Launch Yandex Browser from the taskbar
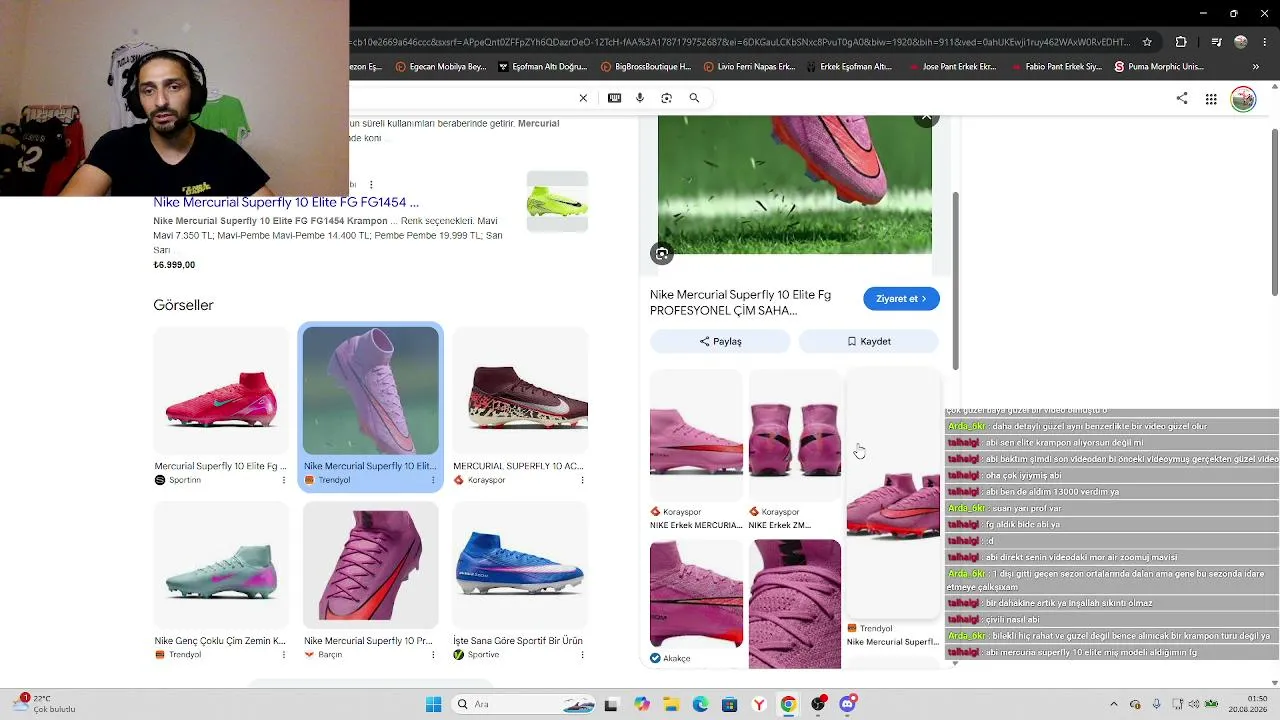This screenshot has height=720, width=1280. [759, 704]
